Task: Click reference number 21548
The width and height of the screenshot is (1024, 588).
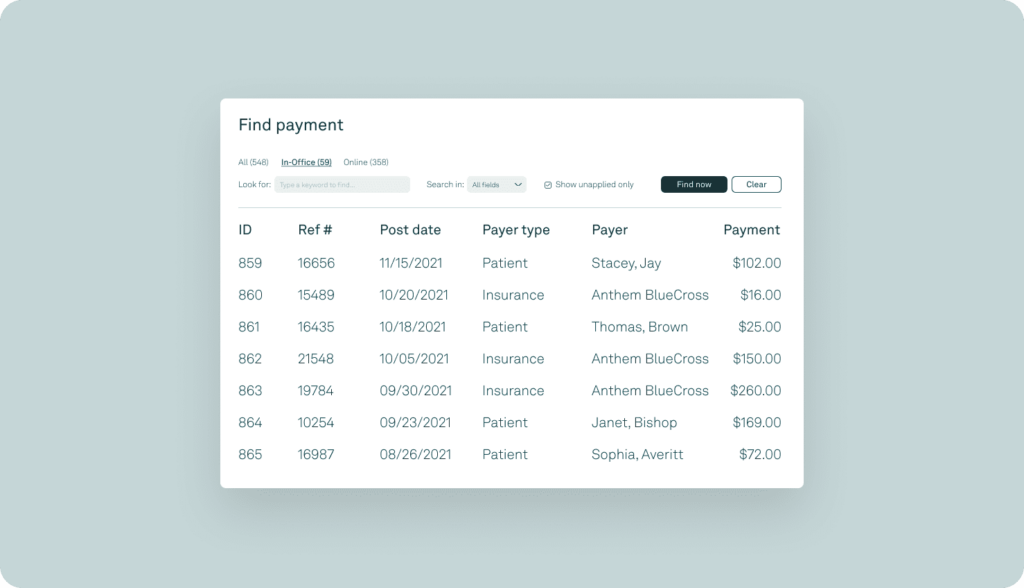Action: 315,359
